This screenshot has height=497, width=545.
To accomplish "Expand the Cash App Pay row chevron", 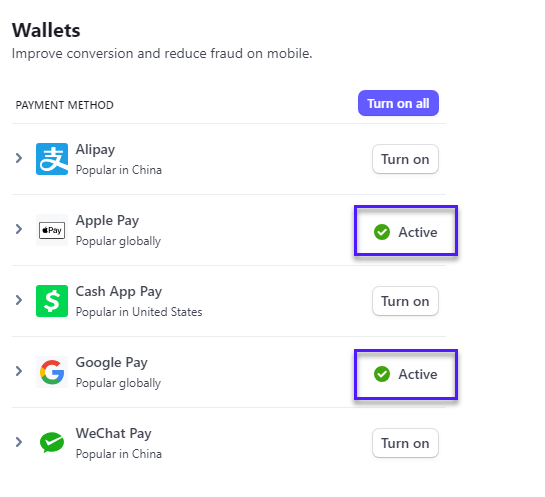I will point(19,300).
